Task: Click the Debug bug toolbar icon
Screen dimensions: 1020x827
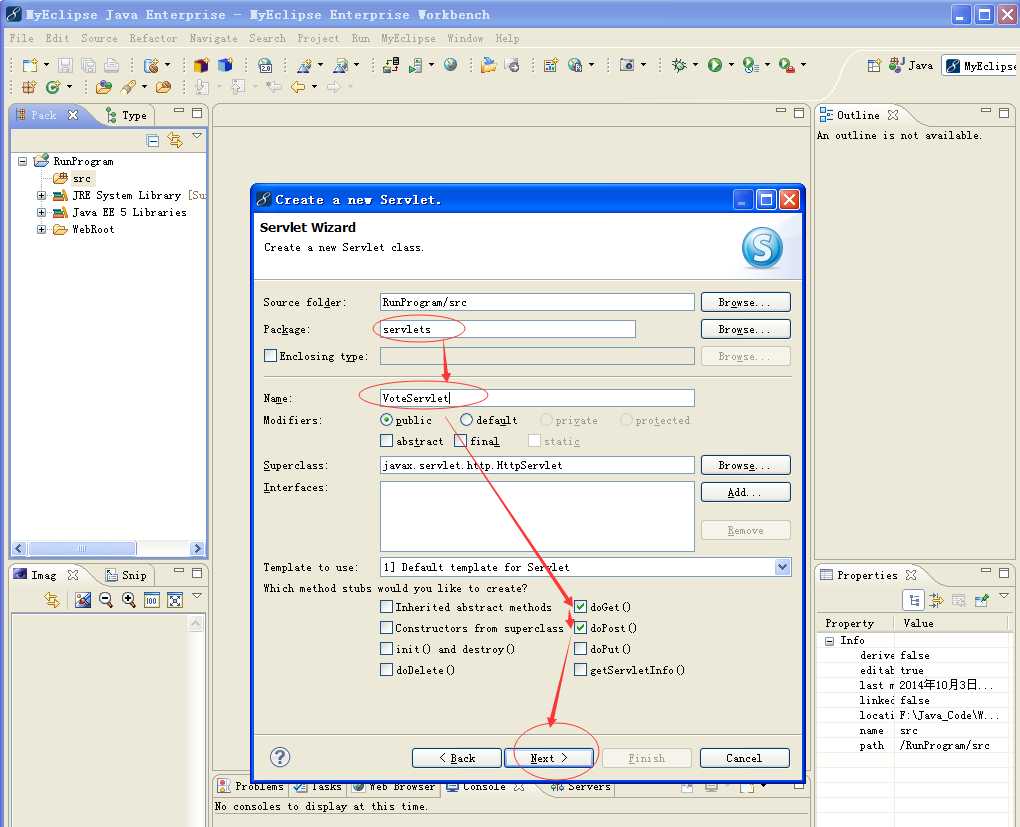Action: (679, 65)
